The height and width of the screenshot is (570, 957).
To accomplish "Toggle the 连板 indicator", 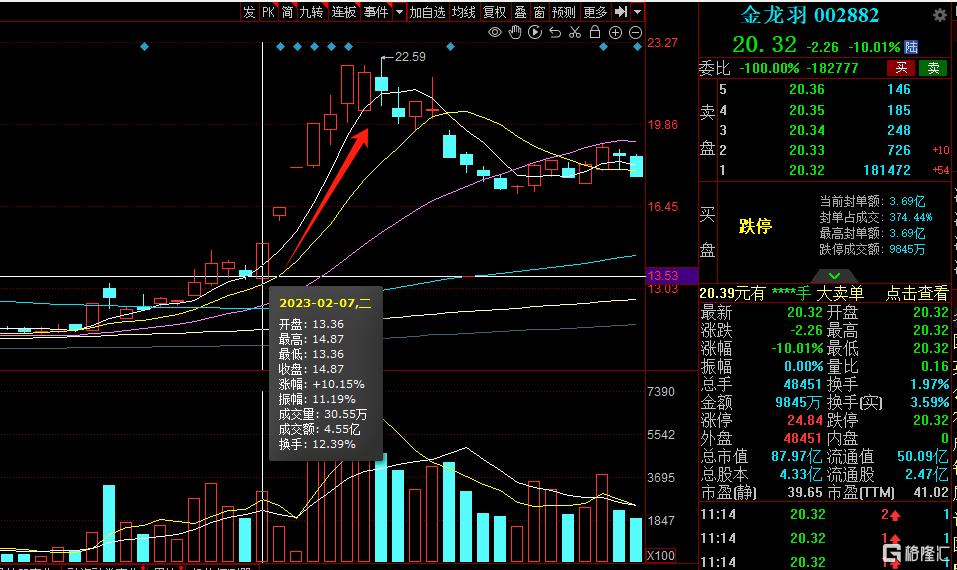I will (x=344, y=12).
